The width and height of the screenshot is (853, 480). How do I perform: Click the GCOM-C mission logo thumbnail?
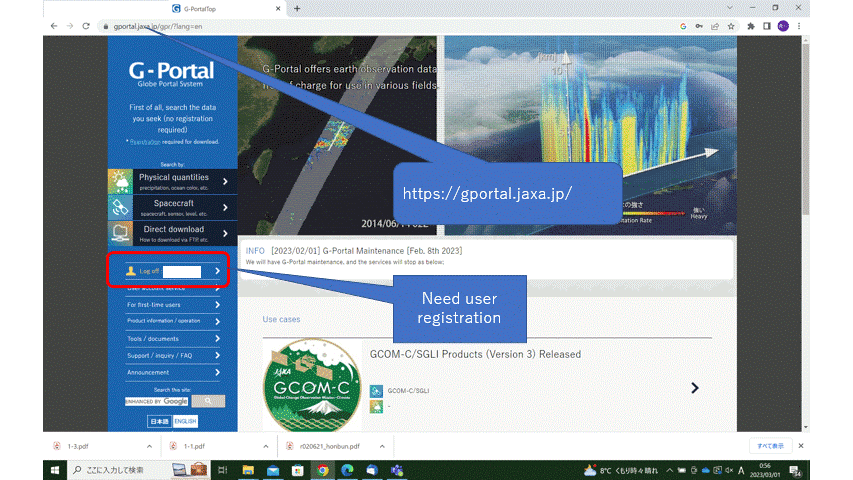tap(312, 385)
